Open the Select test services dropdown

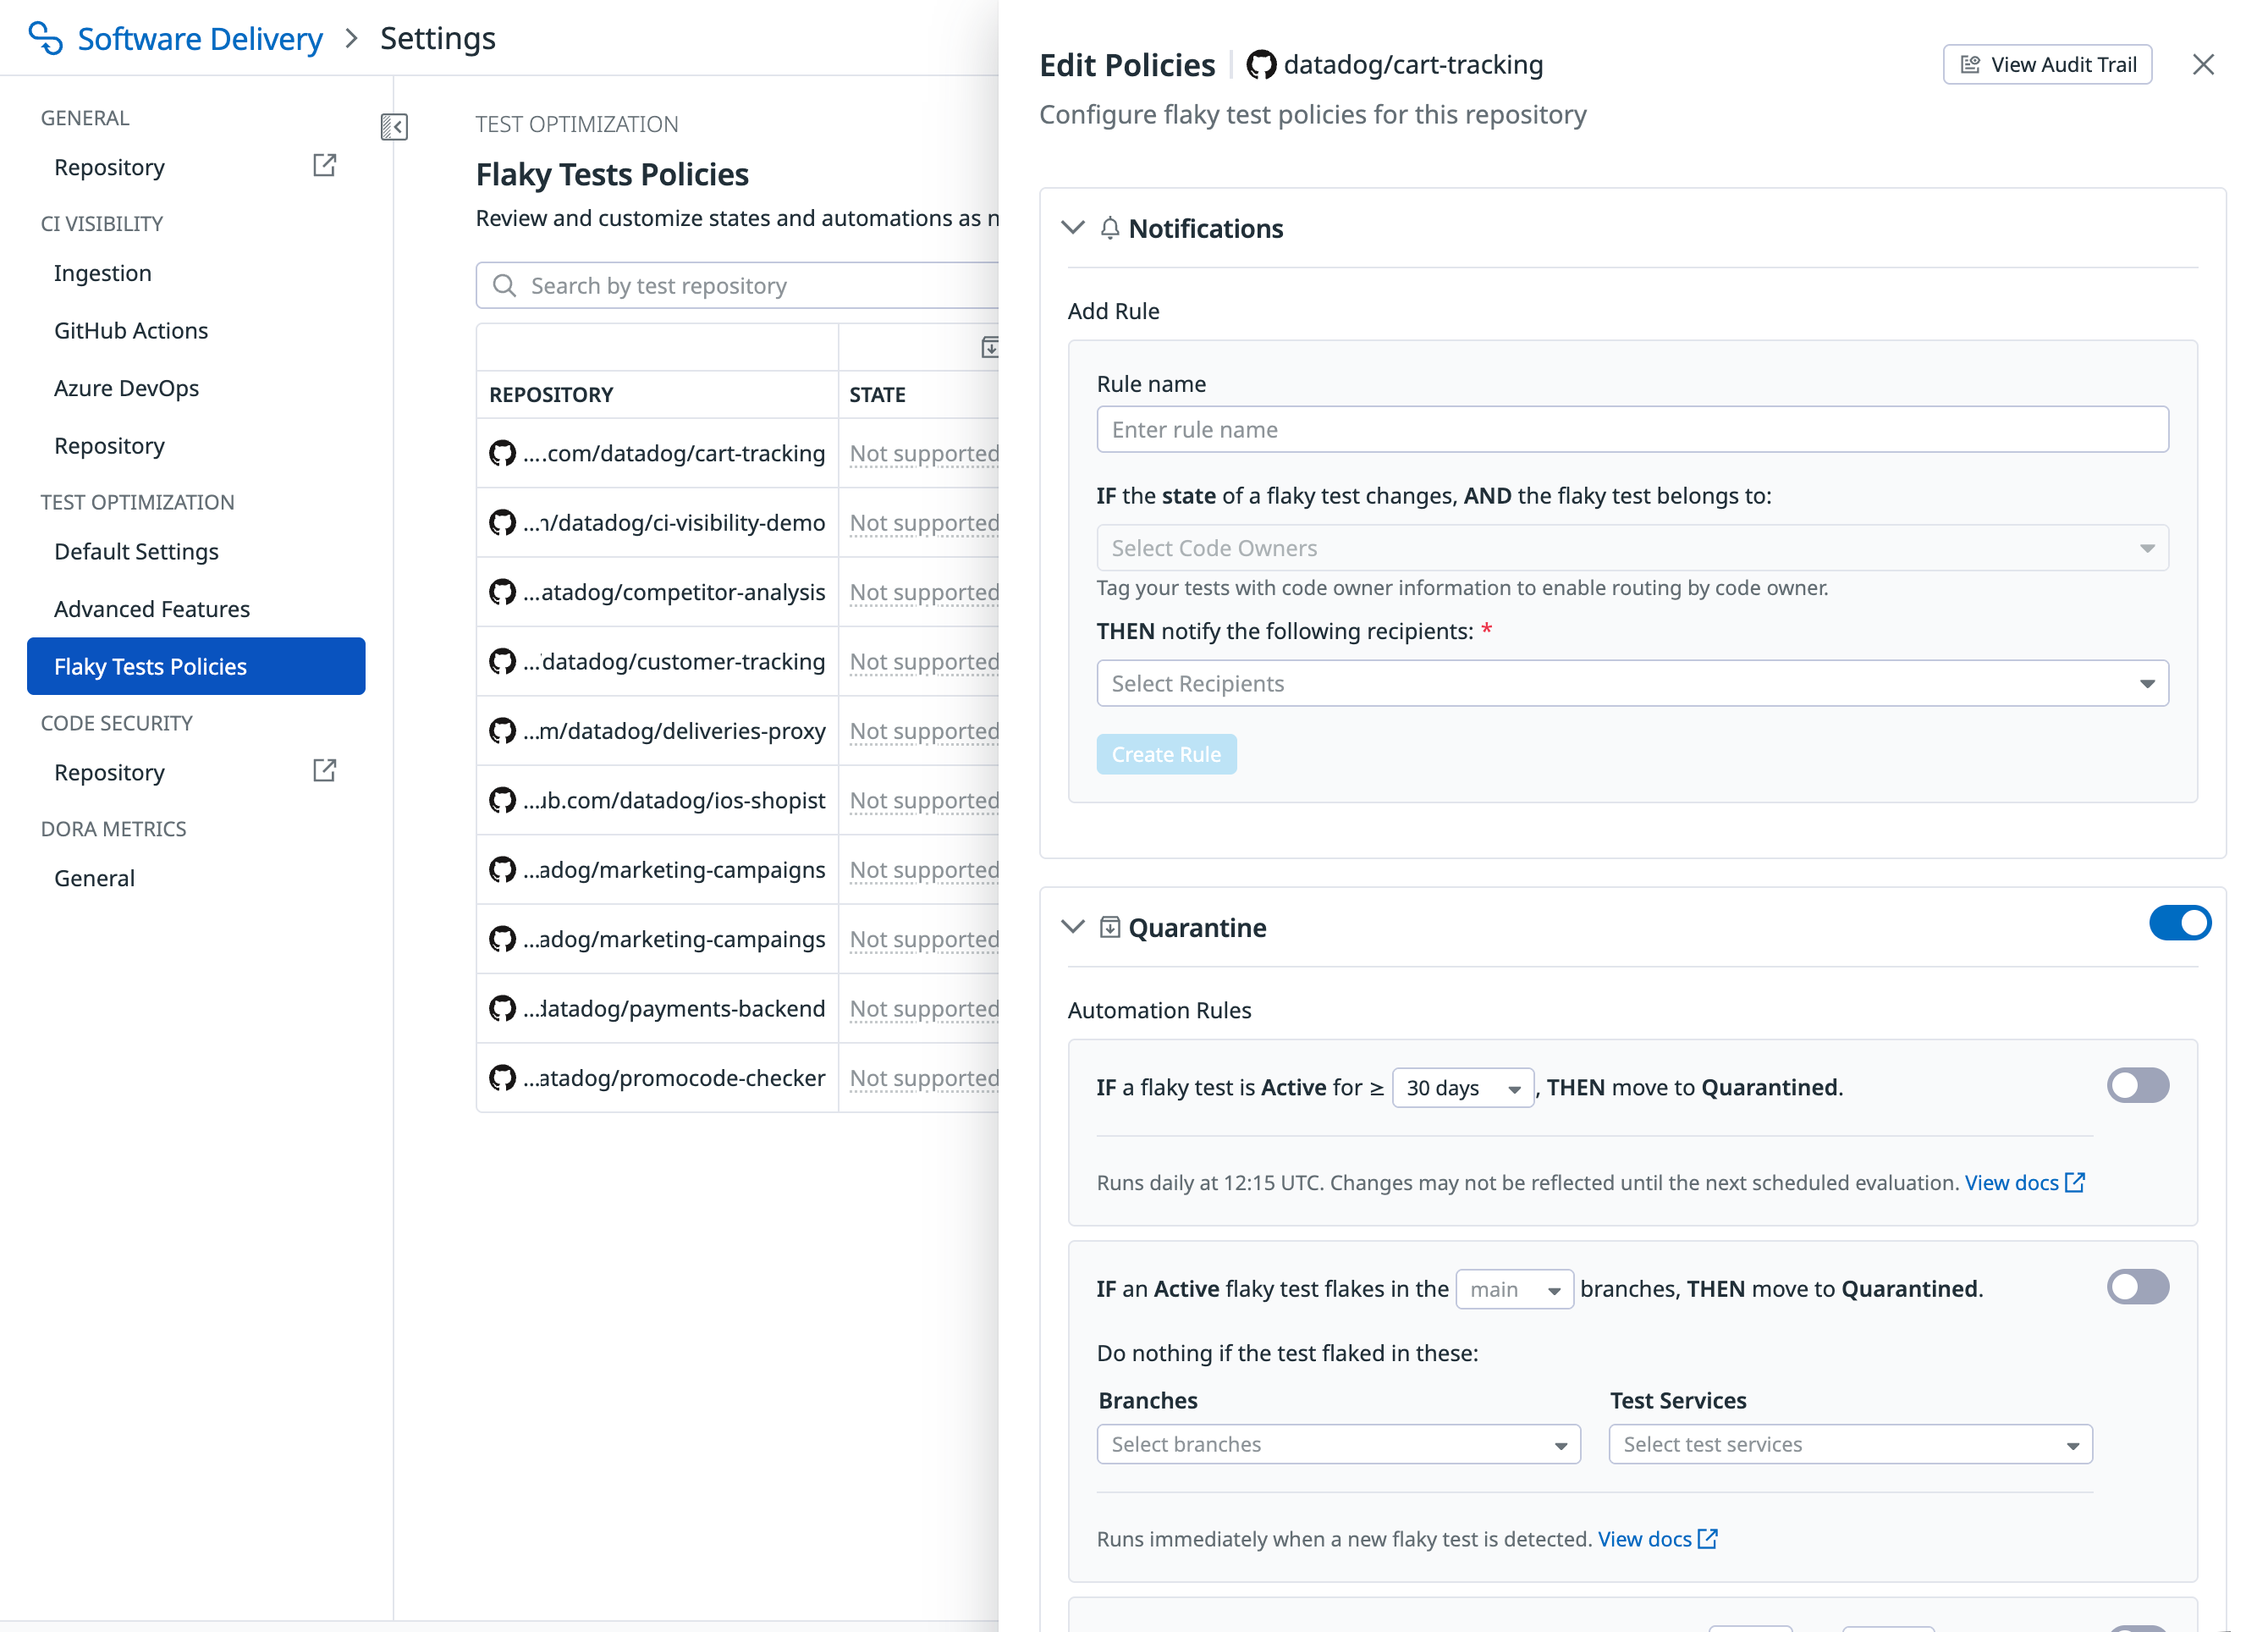tap(1849, 1444)
